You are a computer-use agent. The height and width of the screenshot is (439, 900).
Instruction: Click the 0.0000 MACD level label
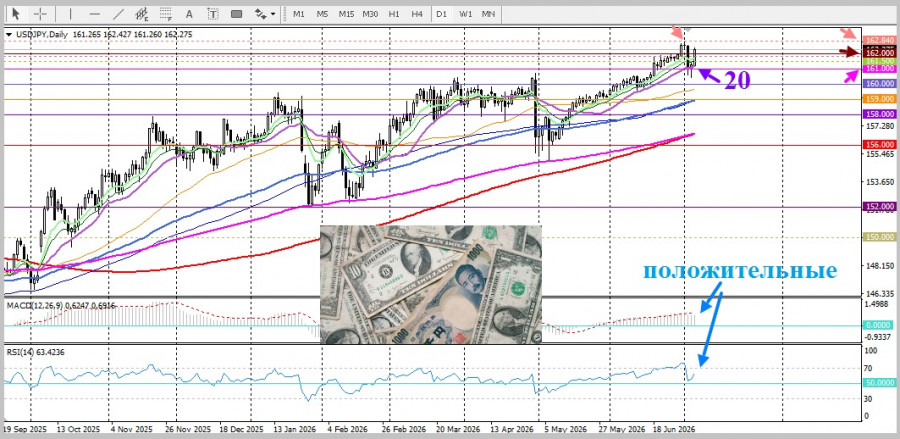[x=880, y=325]
